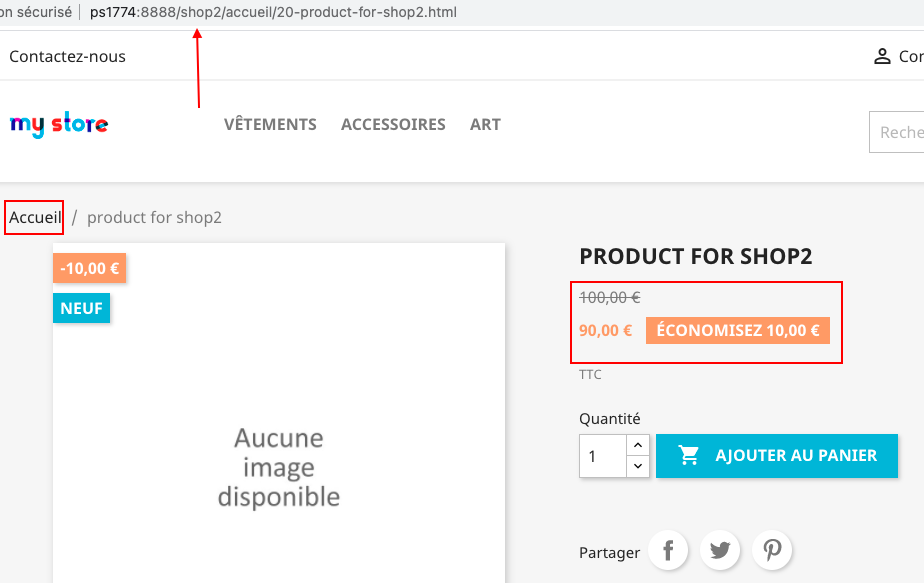
Task: Share the product on Facebook
Action: [668, 550]
